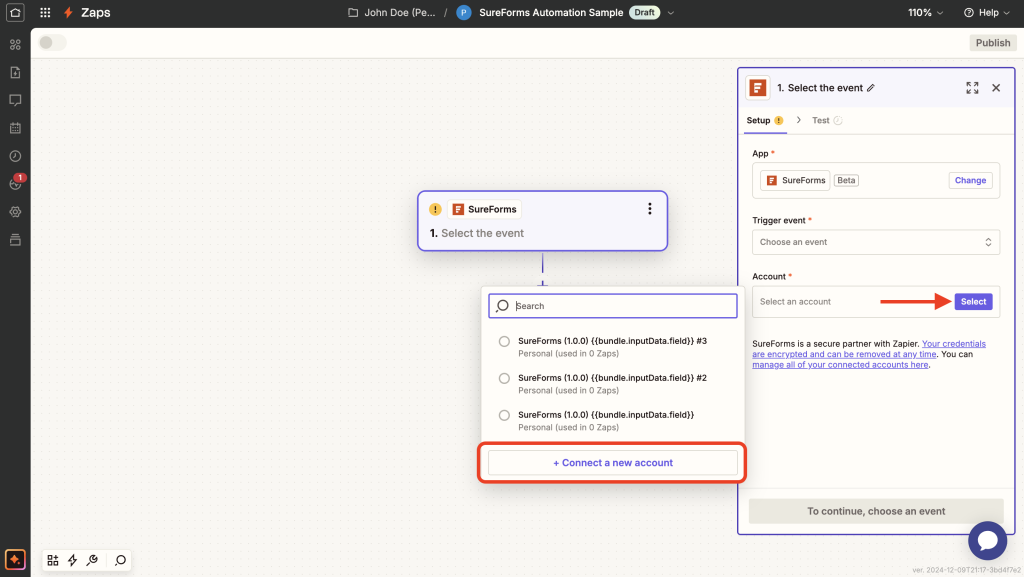The width and height of the screenshot is (1024, 577).
Task: Open the Draft status chevron
Action: coord(668,13)
